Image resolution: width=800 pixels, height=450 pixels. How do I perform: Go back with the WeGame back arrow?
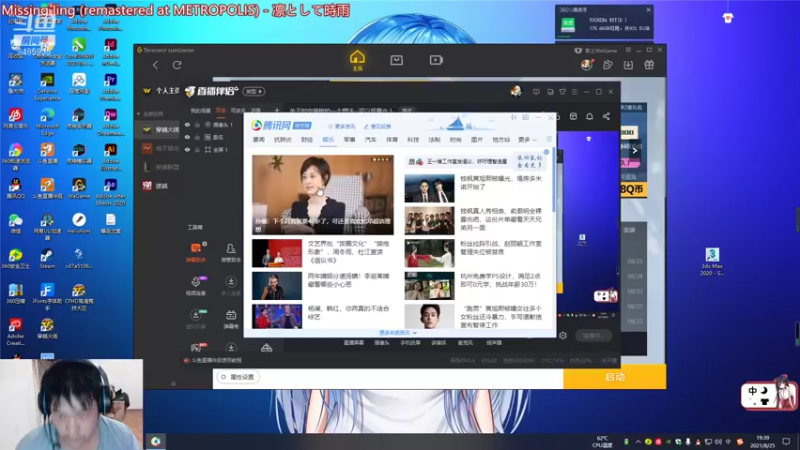pos(155,65)
